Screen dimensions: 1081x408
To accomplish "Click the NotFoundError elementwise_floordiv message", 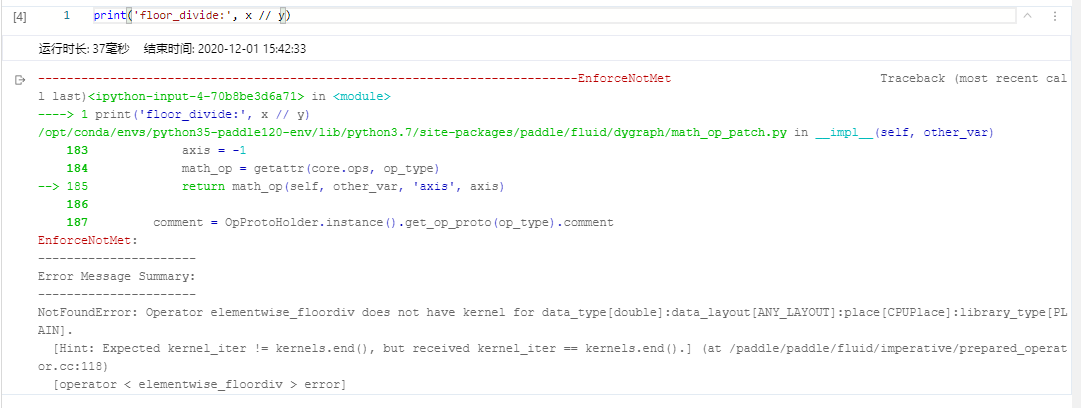I will (x=552, y=321).
